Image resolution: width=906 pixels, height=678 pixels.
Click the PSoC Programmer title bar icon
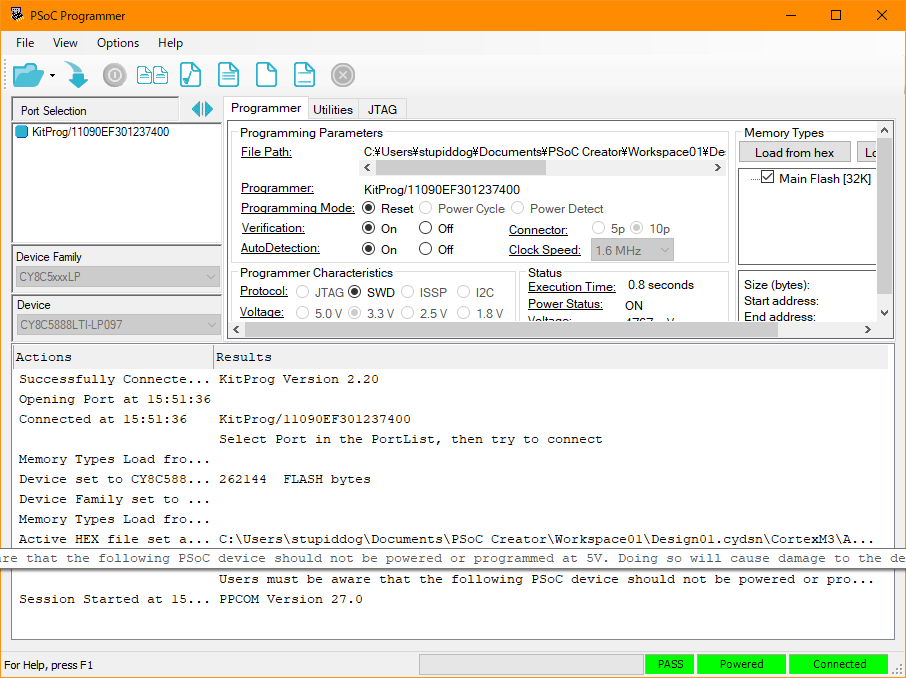pos(17,15)
